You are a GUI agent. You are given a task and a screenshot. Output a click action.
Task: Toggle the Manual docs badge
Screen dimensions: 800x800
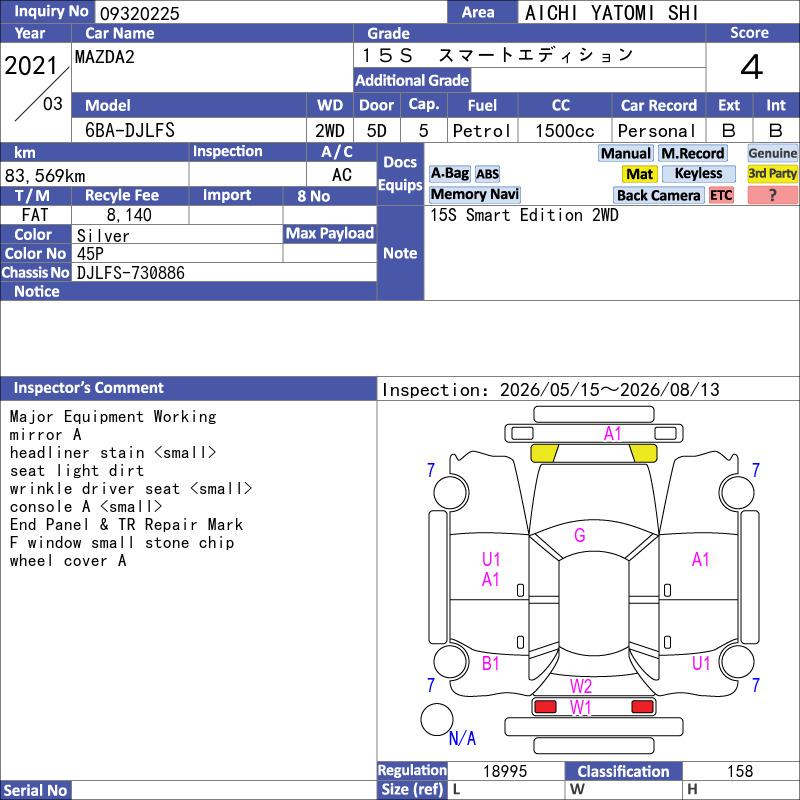coord(626,154)
